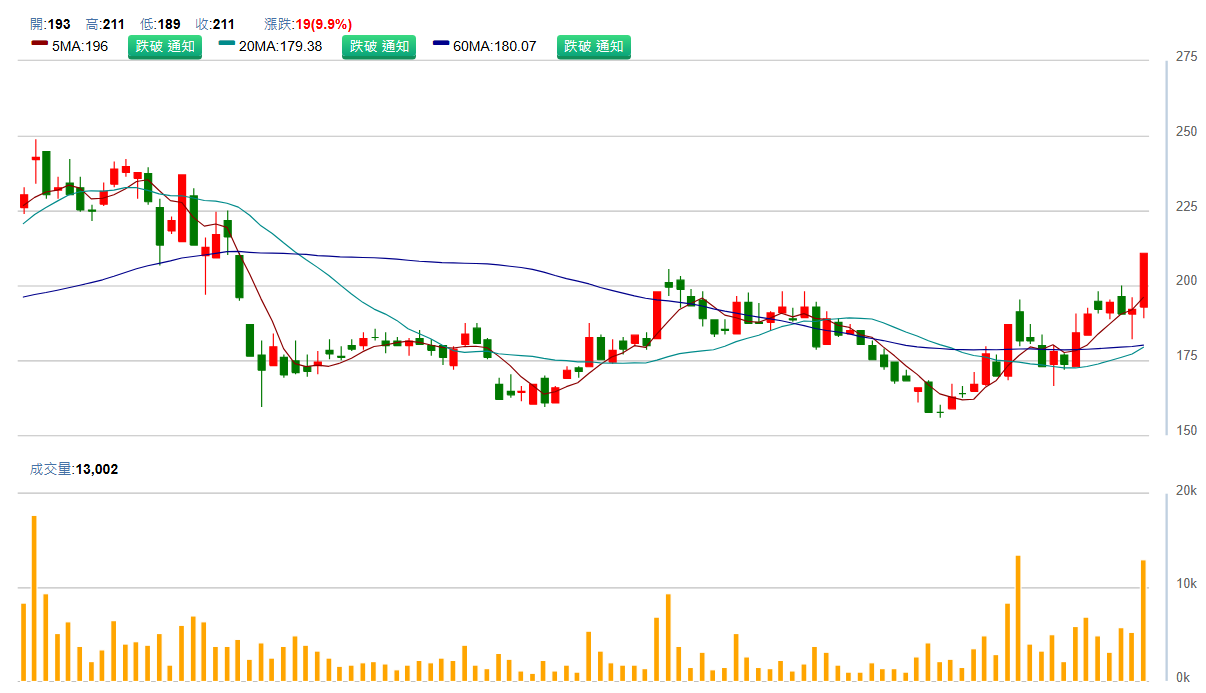Click the 60MA 跌破 通知 button
1206x693 pixels.
pos(594,46)
